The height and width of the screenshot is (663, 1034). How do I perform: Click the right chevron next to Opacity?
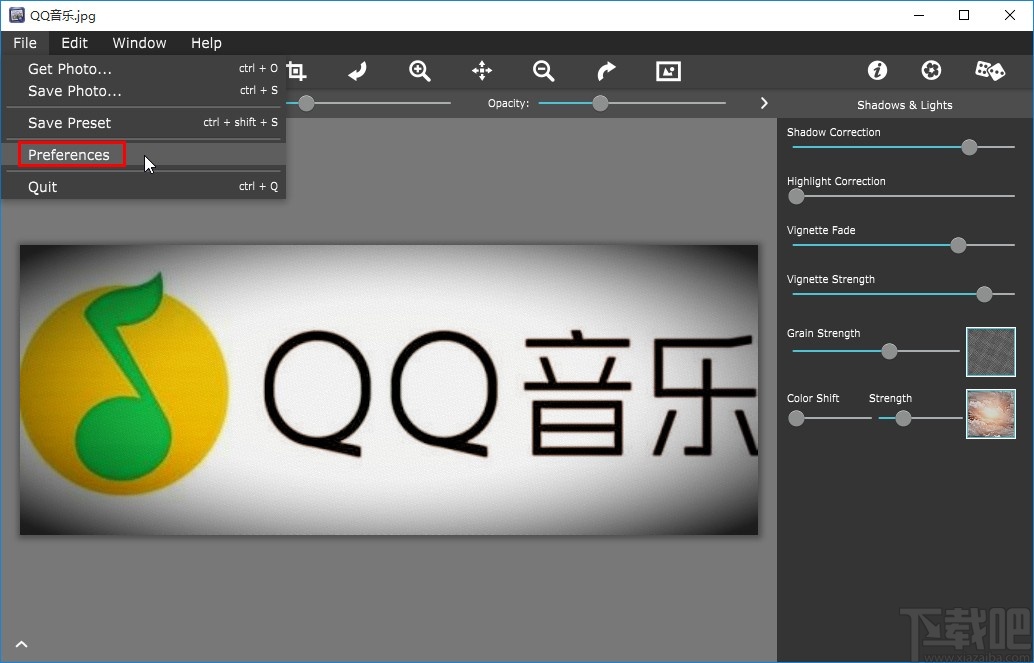pyautogui.click(x=764, y=103)
